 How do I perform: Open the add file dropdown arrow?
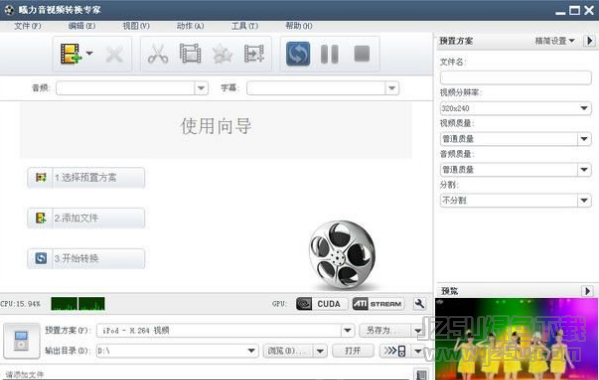89,53
